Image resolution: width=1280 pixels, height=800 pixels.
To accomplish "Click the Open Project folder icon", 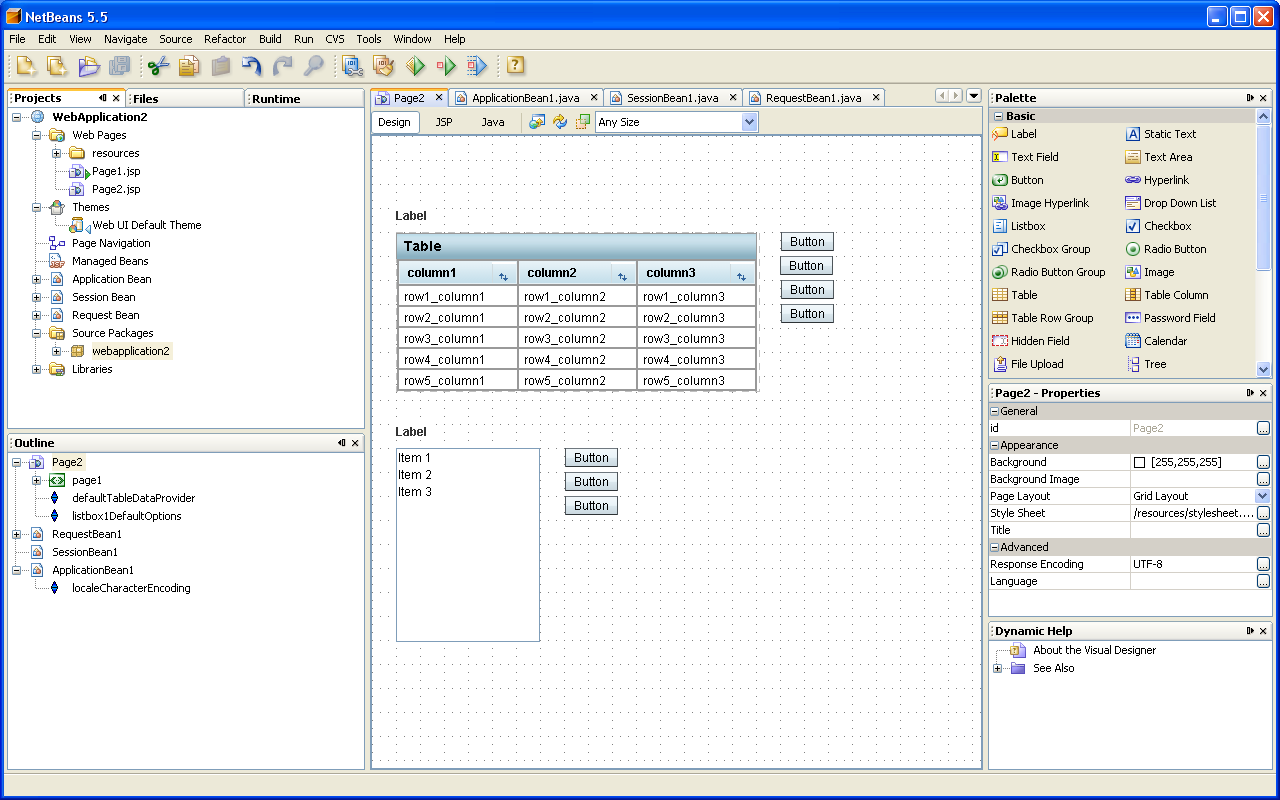I will [89, 66].
